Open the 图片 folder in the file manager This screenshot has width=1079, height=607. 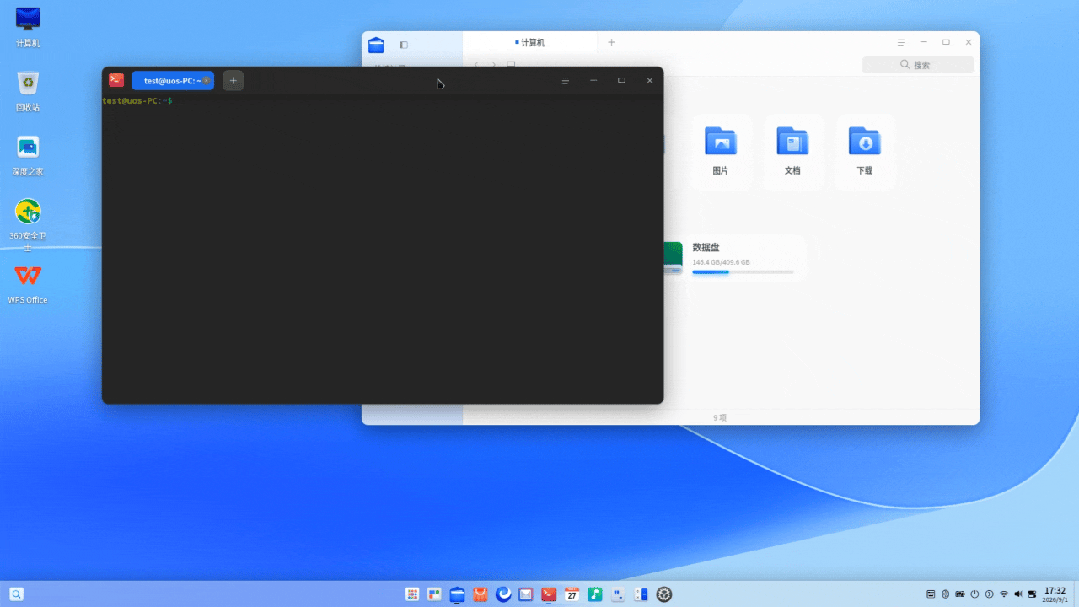click(x=720, y=151)
